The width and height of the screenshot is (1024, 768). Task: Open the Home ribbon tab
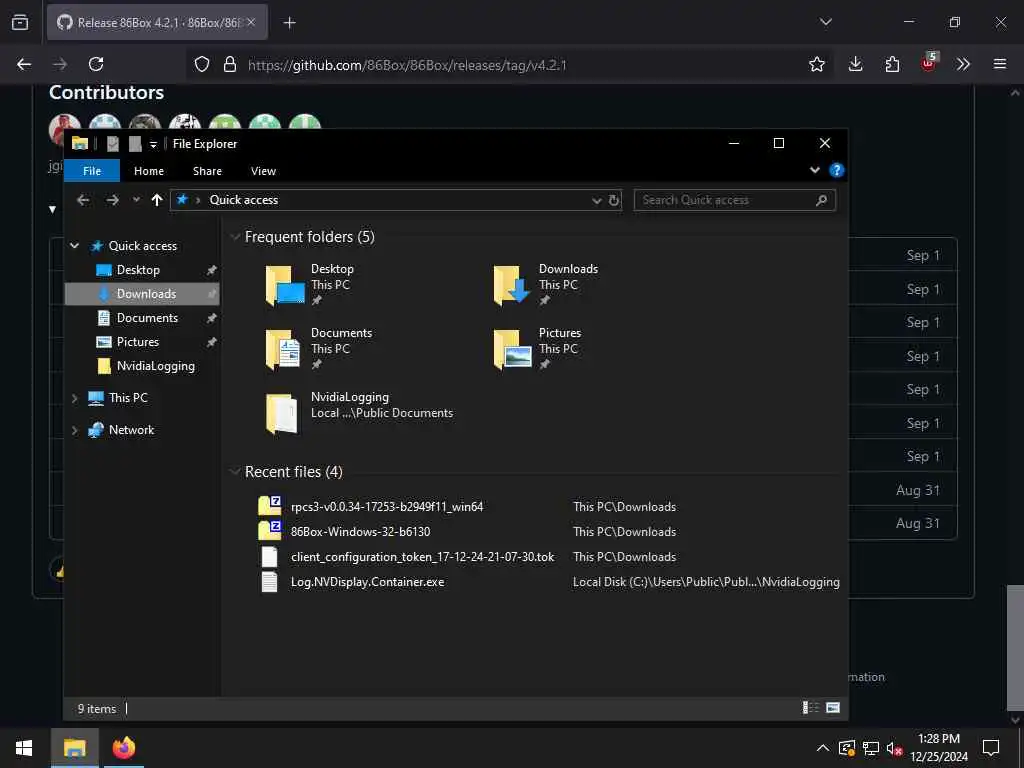[149, 170]
